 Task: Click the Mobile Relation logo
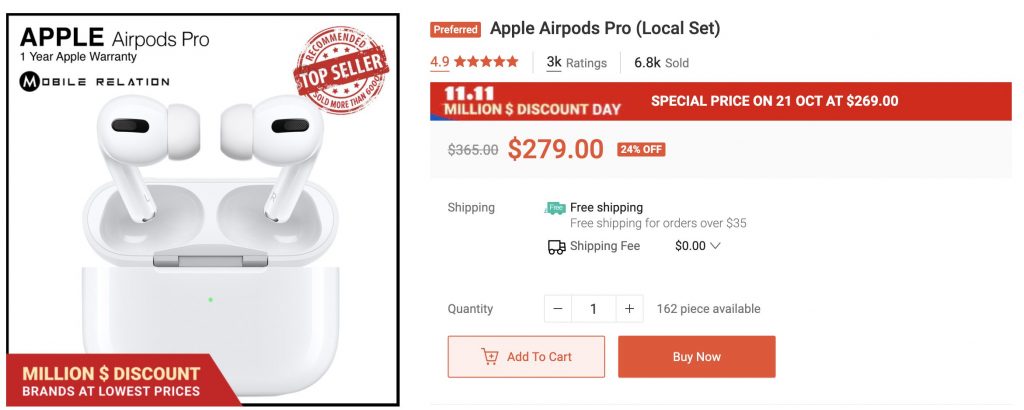click(x=95, y=81)
